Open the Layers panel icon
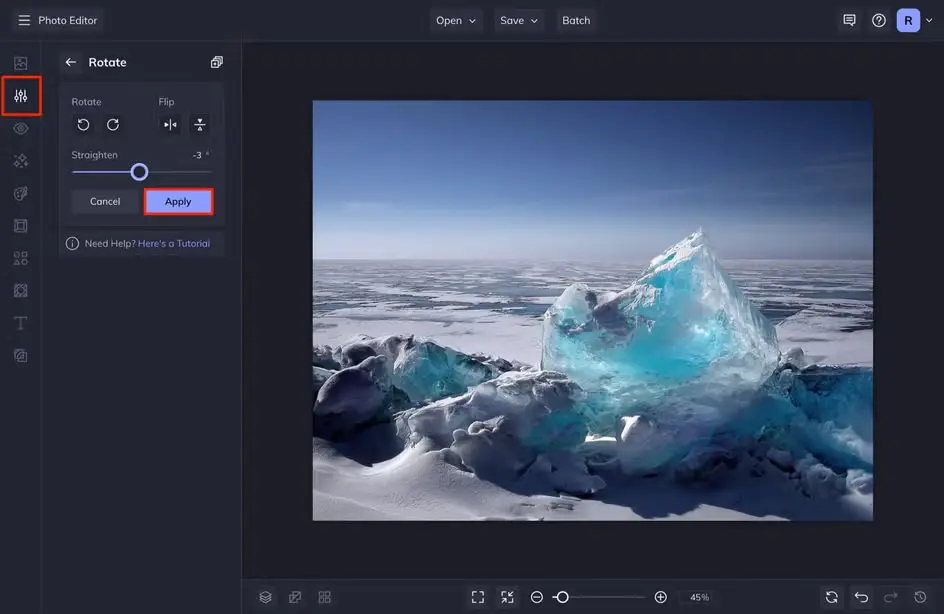 click(265, 597)
